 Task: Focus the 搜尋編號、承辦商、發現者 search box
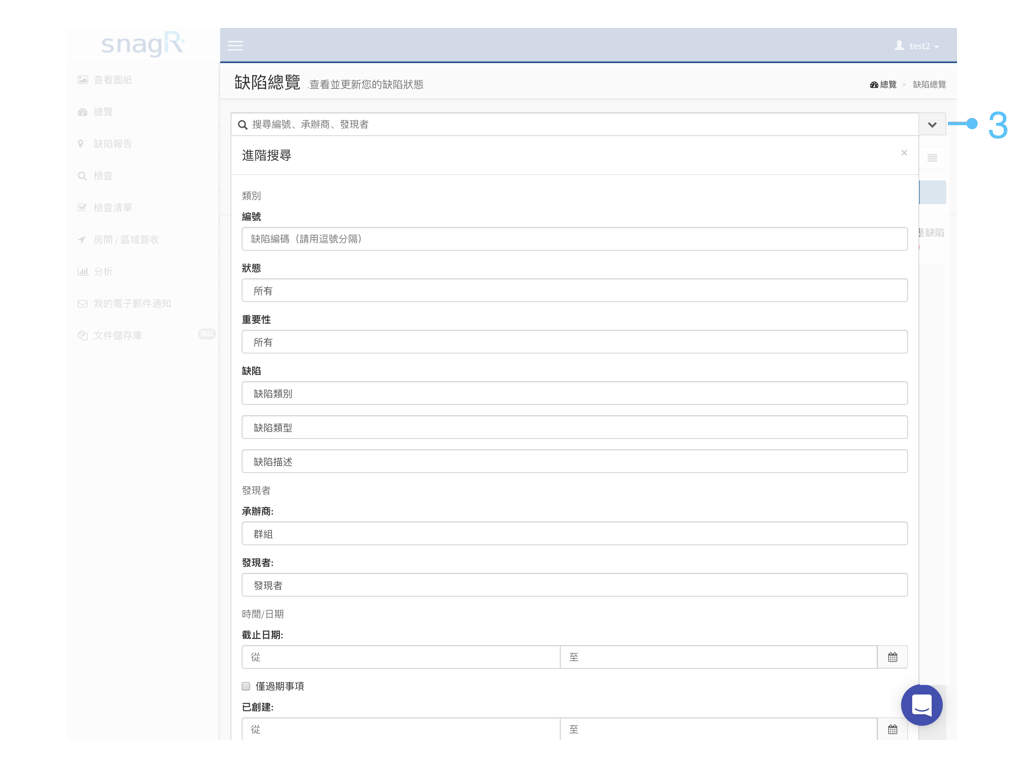pos(575,125)
